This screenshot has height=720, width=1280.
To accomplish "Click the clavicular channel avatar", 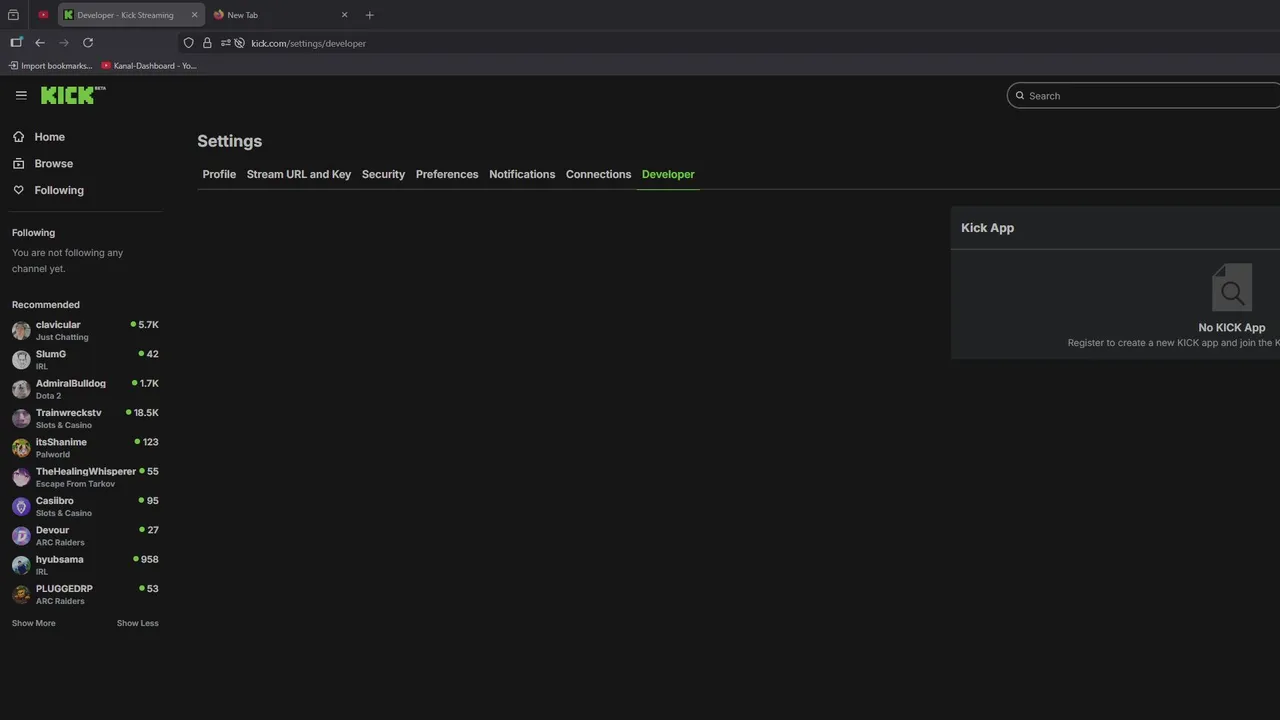I will [21, 331].
